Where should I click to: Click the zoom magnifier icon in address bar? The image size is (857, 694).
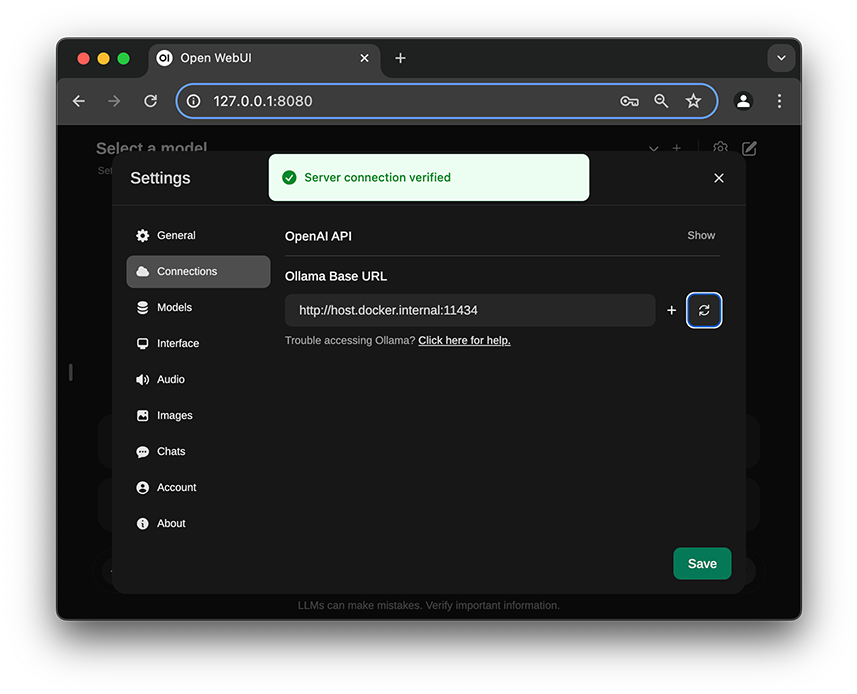(x=661, y=101)
